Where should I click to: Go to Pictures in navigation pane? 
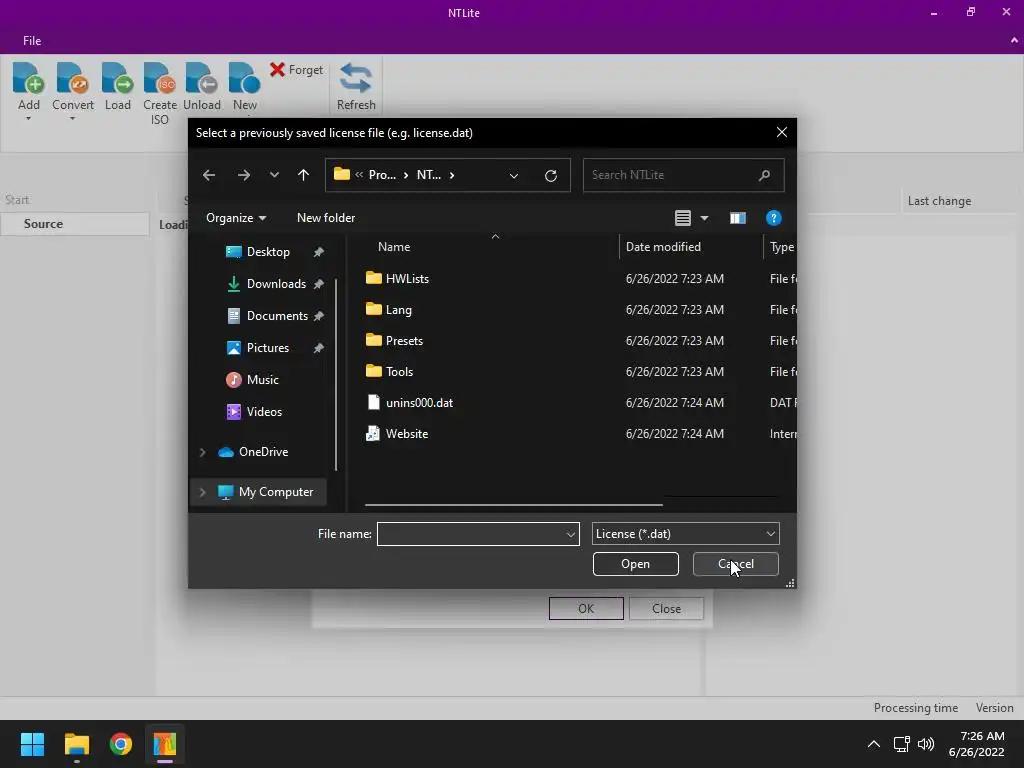coord(267,348)
